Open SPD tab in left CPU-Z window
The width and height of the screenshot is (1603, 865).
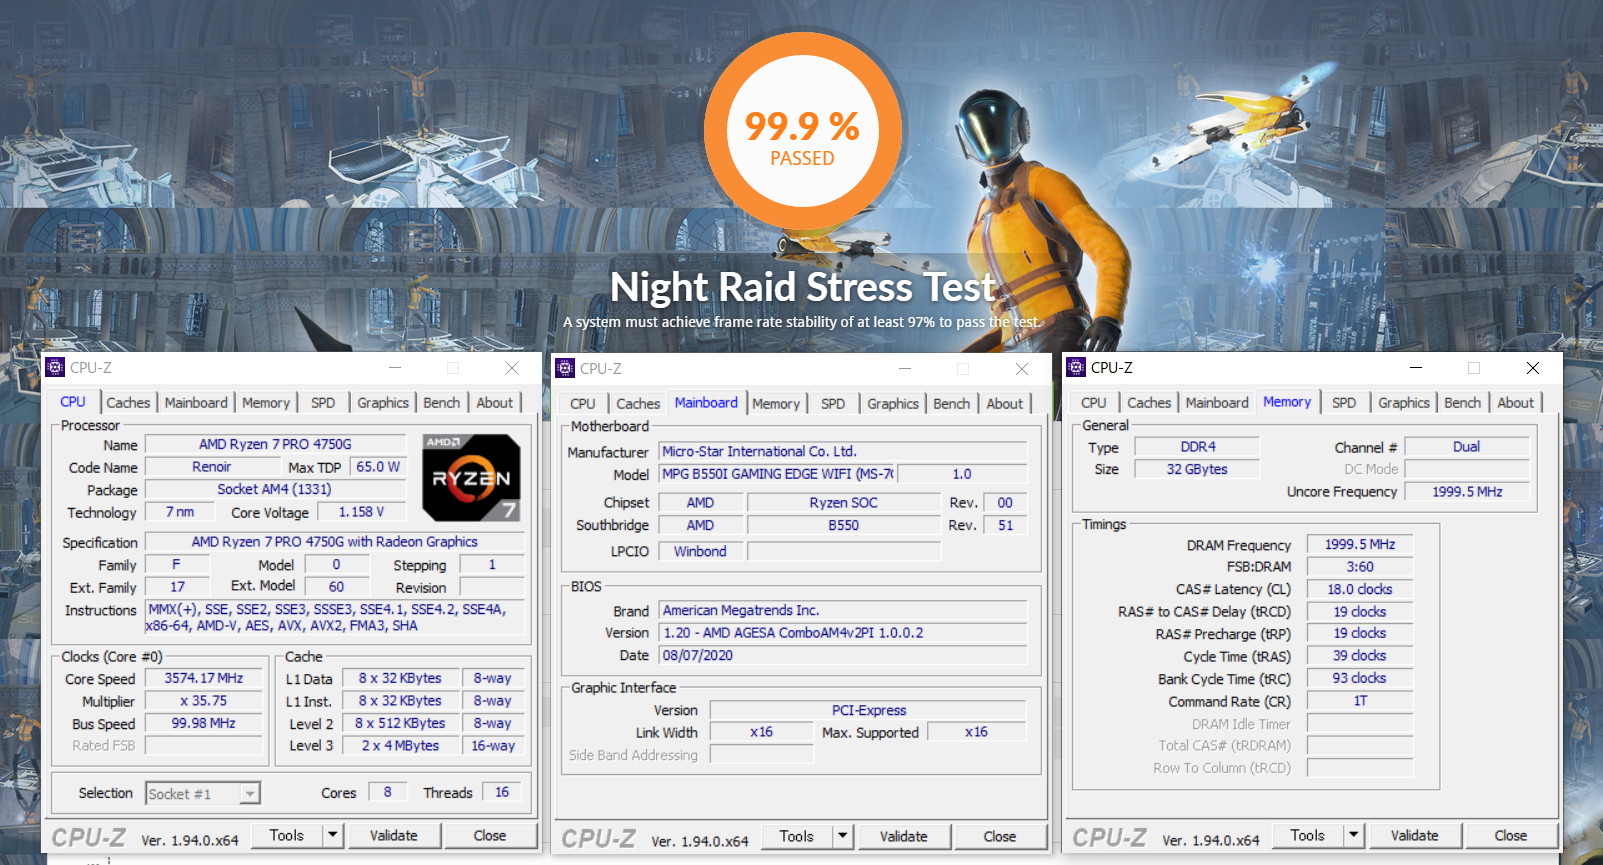[x=323, y=403]
